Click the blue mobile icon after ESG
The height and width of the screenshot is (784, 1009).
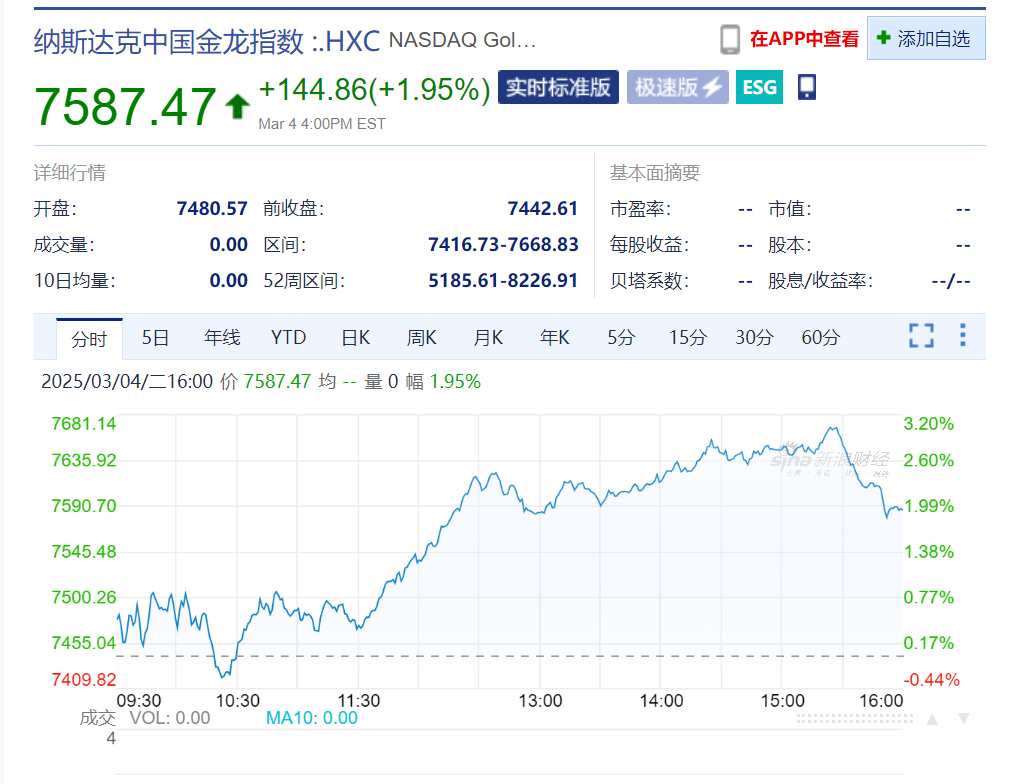point(807,88)
